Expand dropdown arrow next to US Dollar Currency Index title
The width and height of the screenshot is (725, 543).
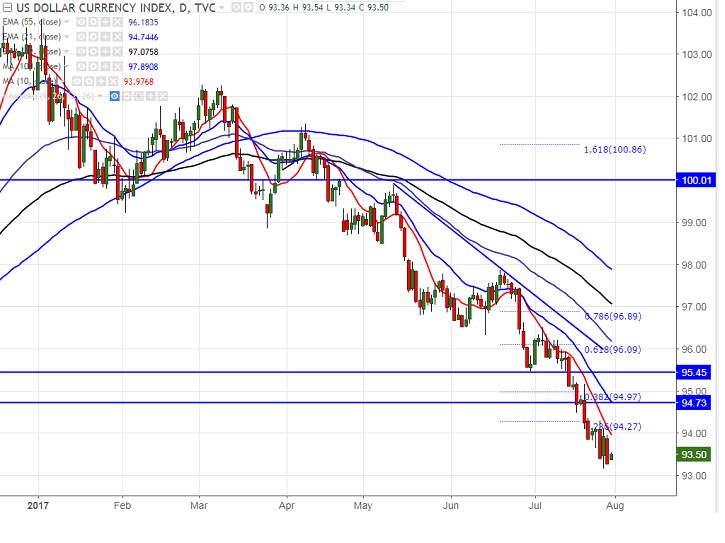pyautogui.click(x=221, y=7)
